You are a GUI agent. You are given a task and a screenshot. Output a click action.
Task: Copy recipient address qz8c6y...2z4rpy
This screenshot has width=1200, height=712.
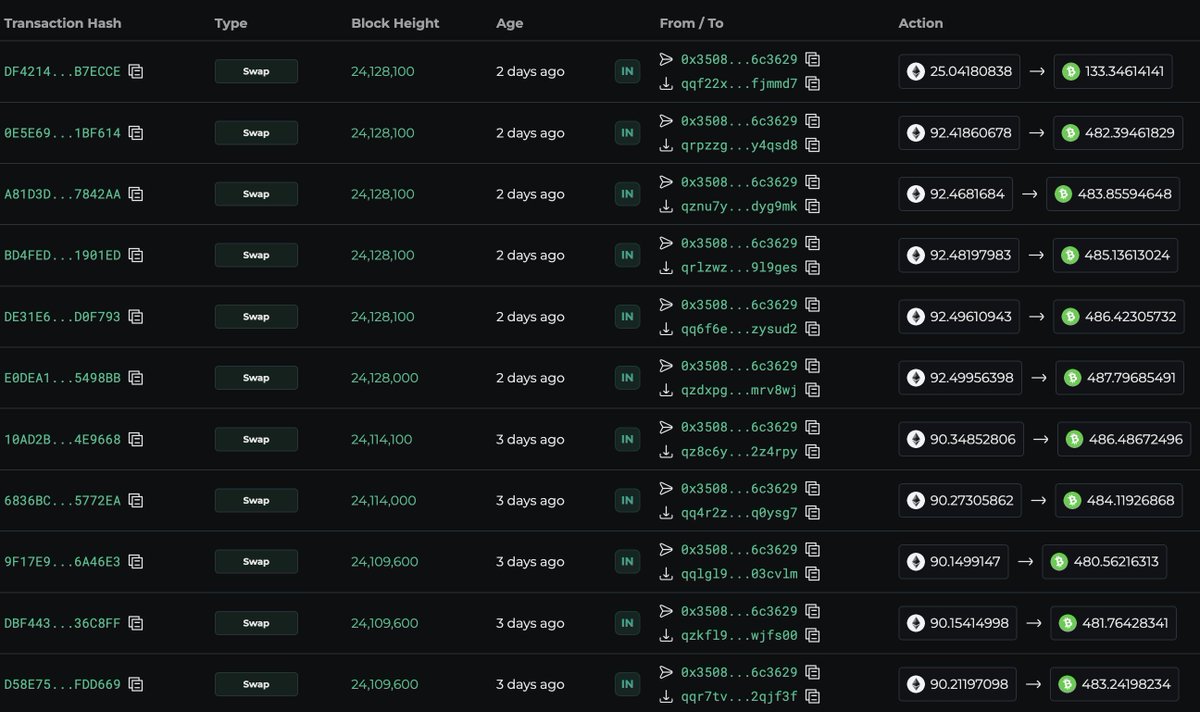[813, 452]
